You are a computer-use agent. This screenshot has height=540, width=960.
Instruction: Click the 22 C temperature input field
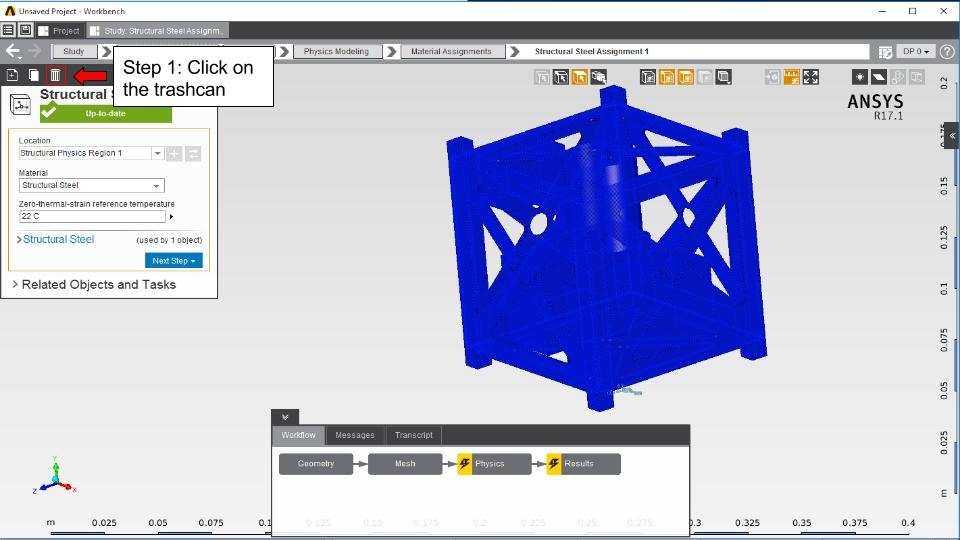pyautogui.click(x=92, y=216)
